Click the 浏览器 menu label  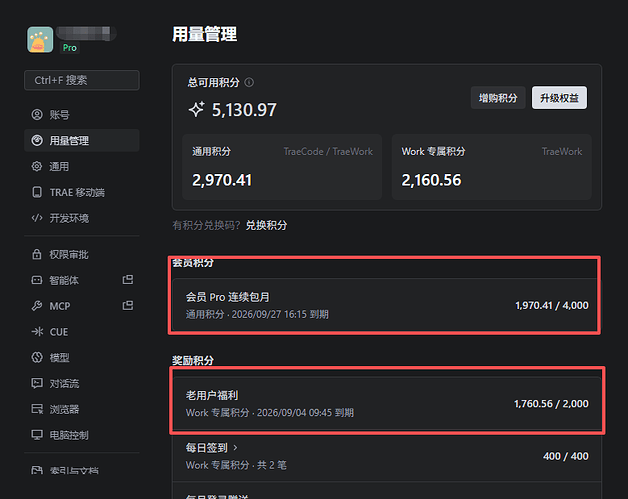point(64,409)
